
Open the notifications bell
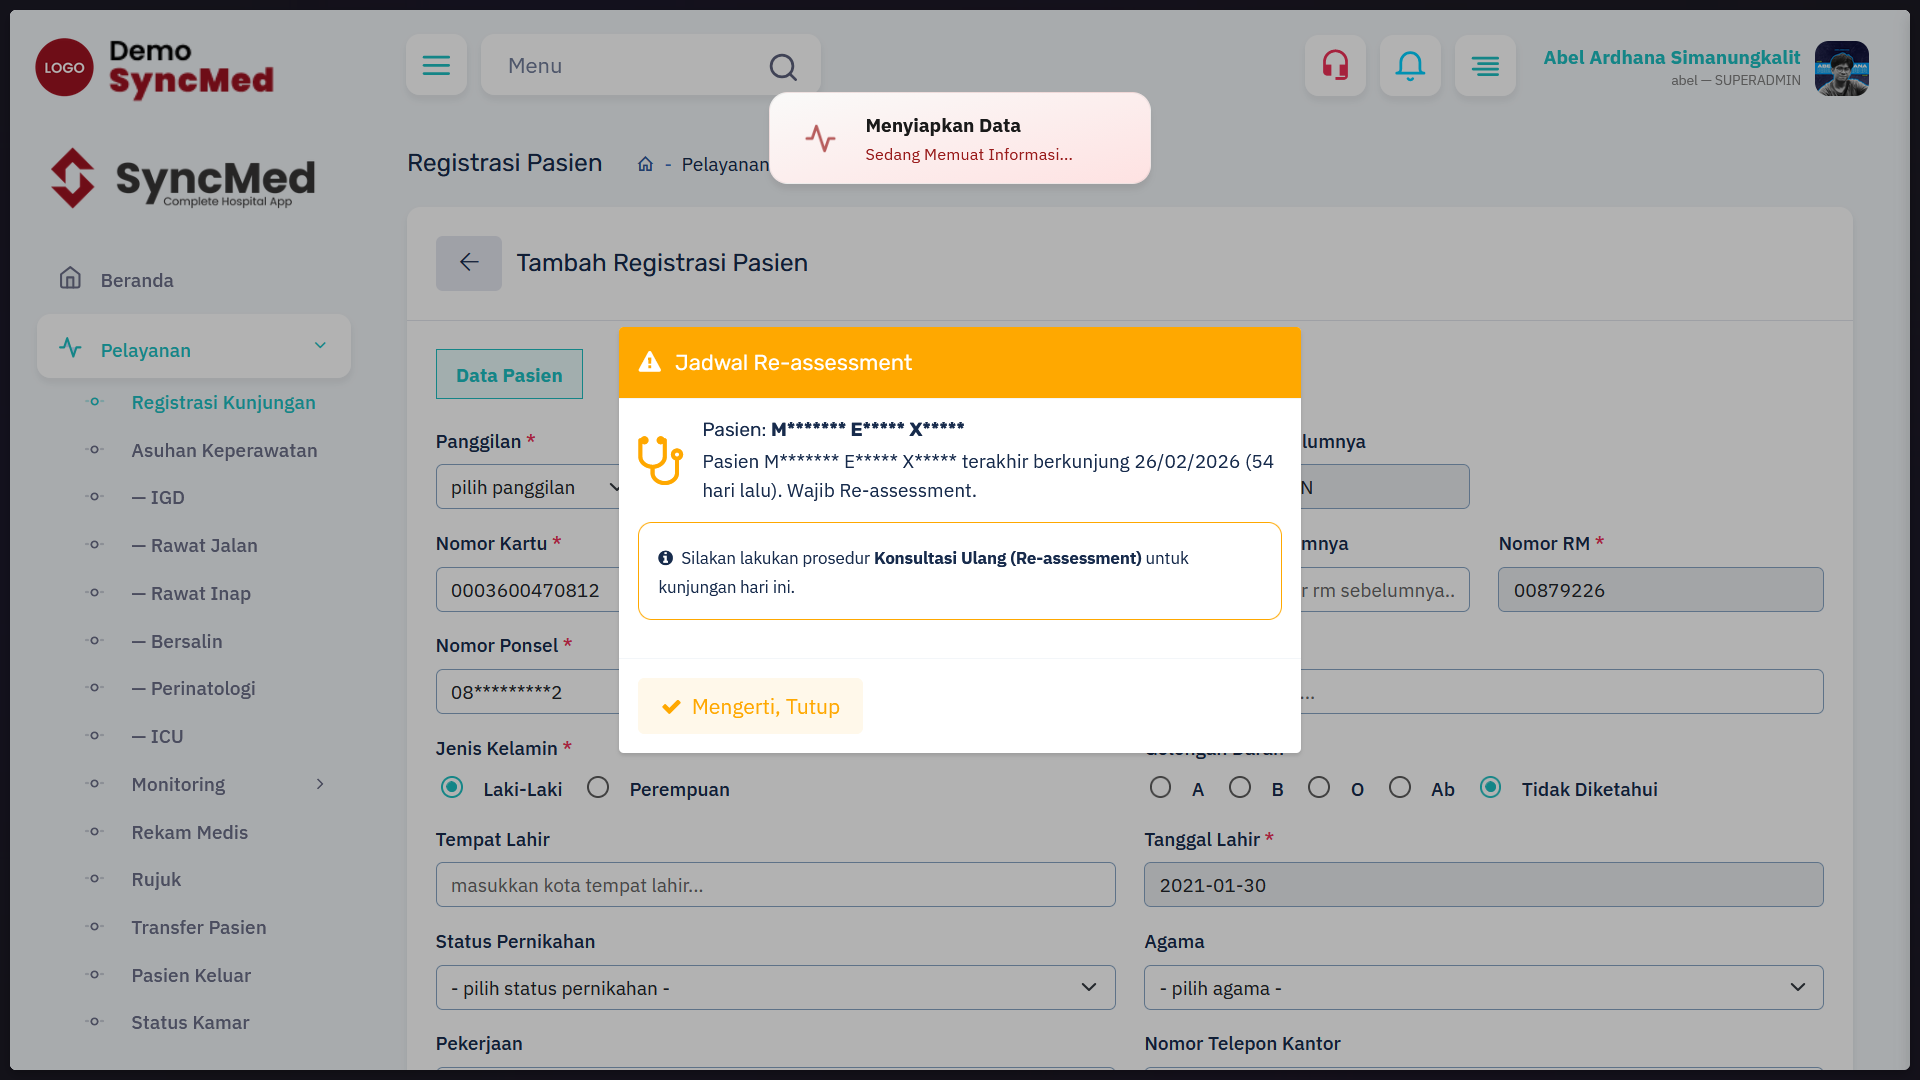tap(1410, 65)
